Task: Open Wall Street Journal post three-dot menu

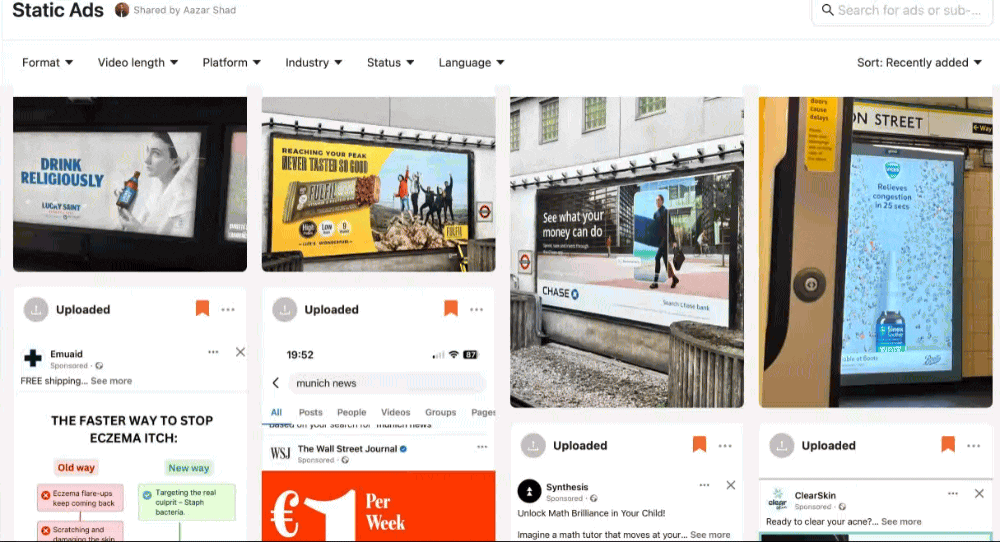Action: coord(482,447)
